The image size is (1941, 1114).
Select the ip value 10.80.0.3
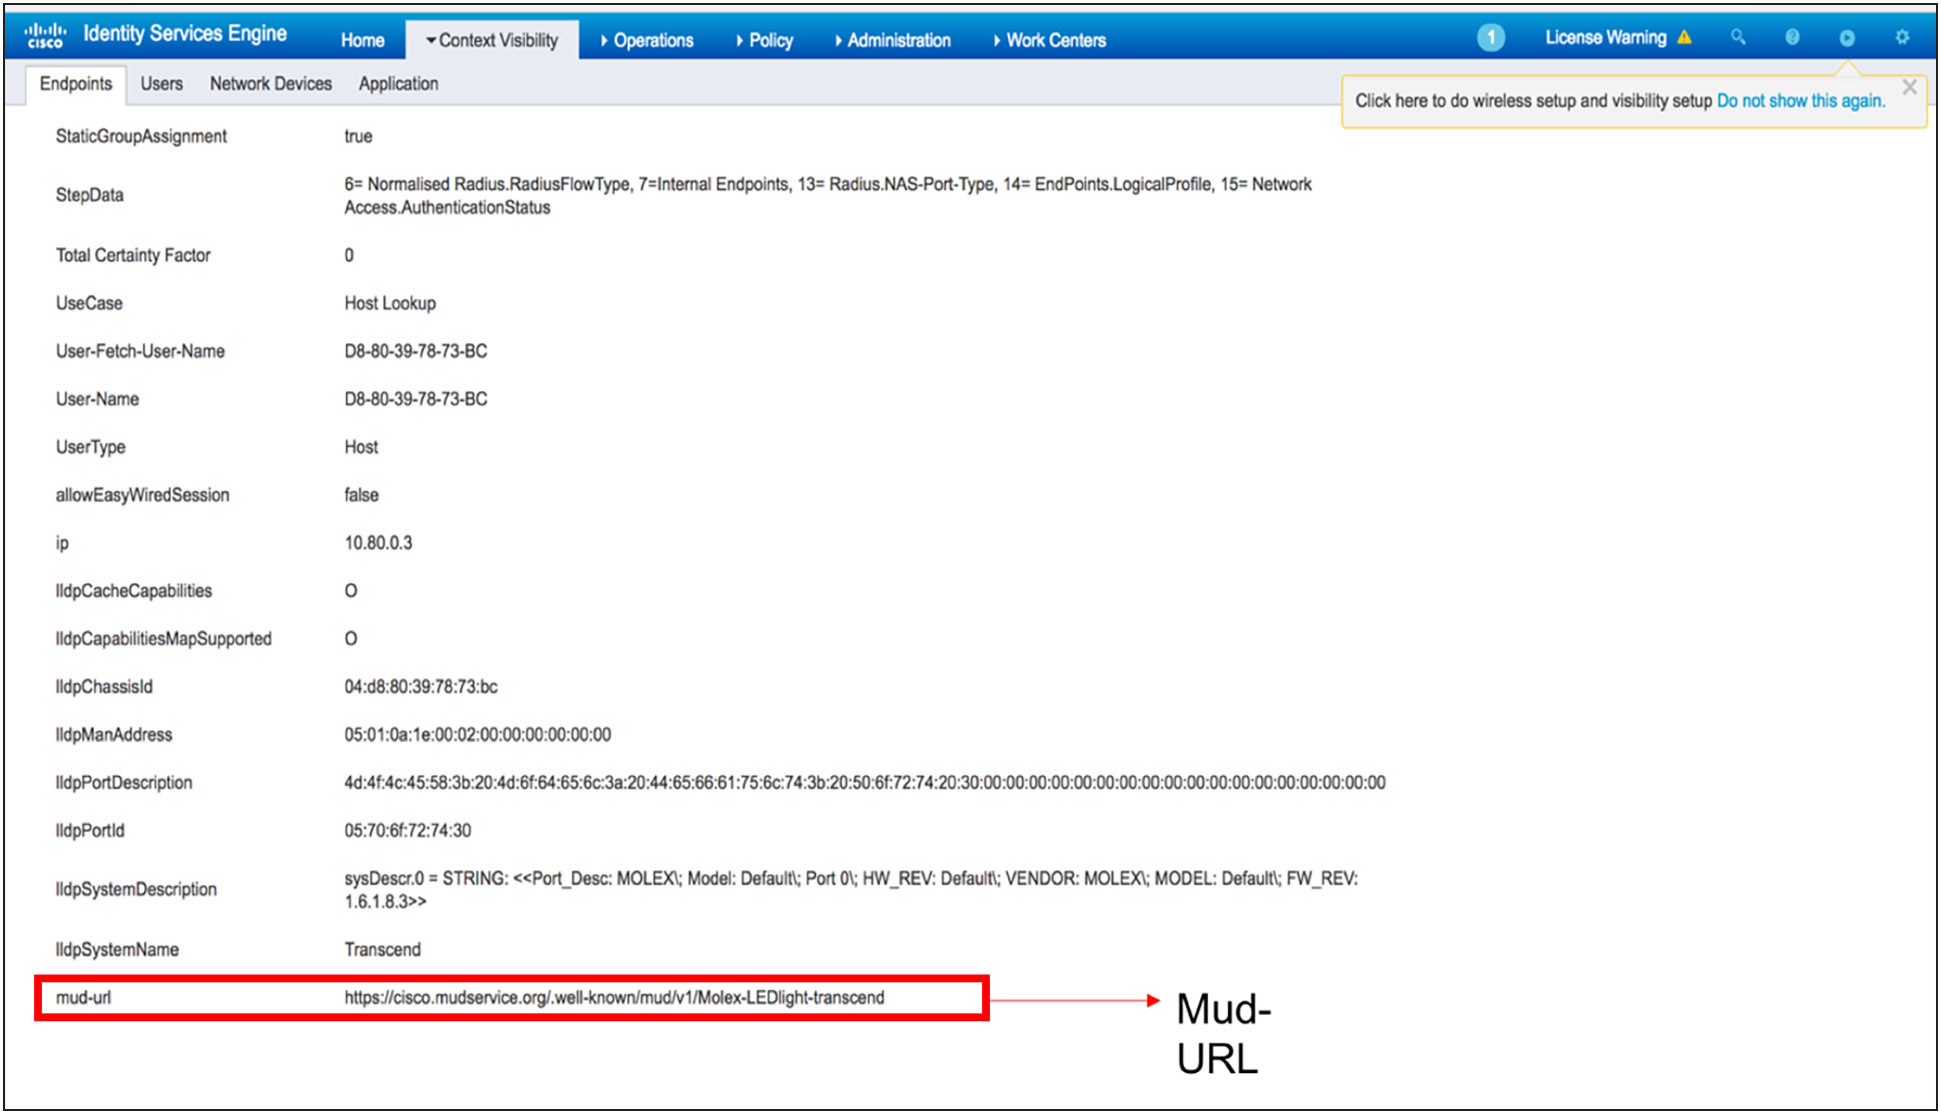pos(378,543)
